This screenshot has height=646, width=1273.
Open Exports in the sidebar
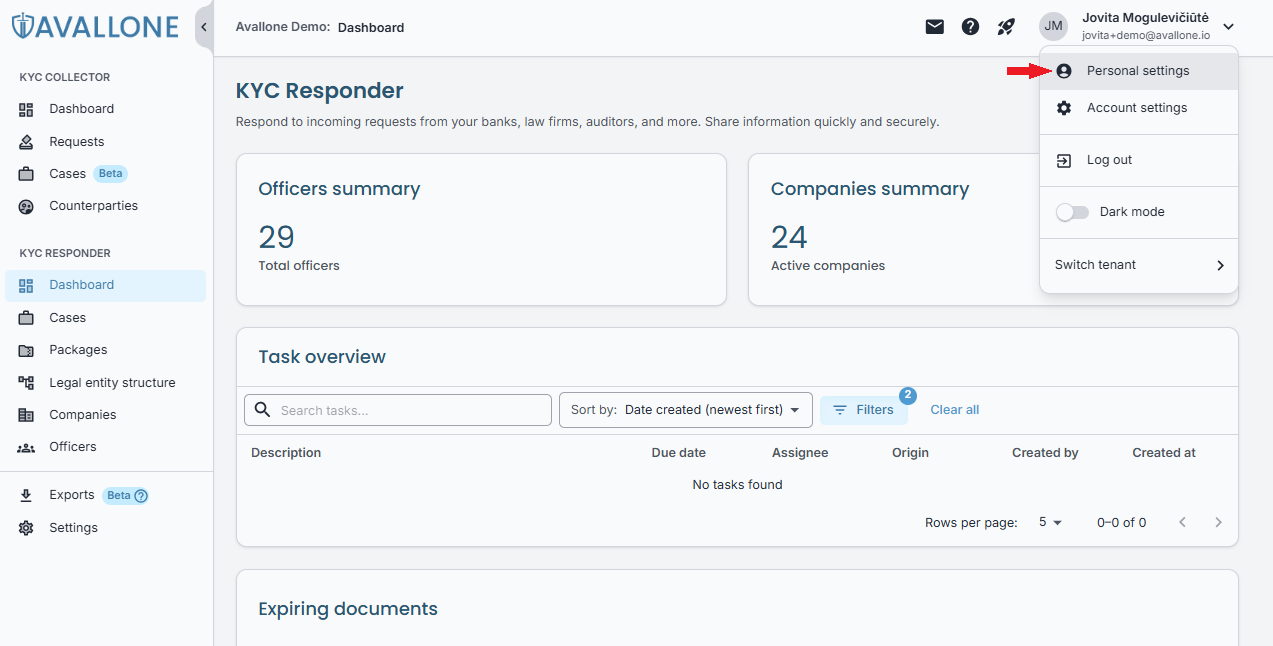coord(106,495)
